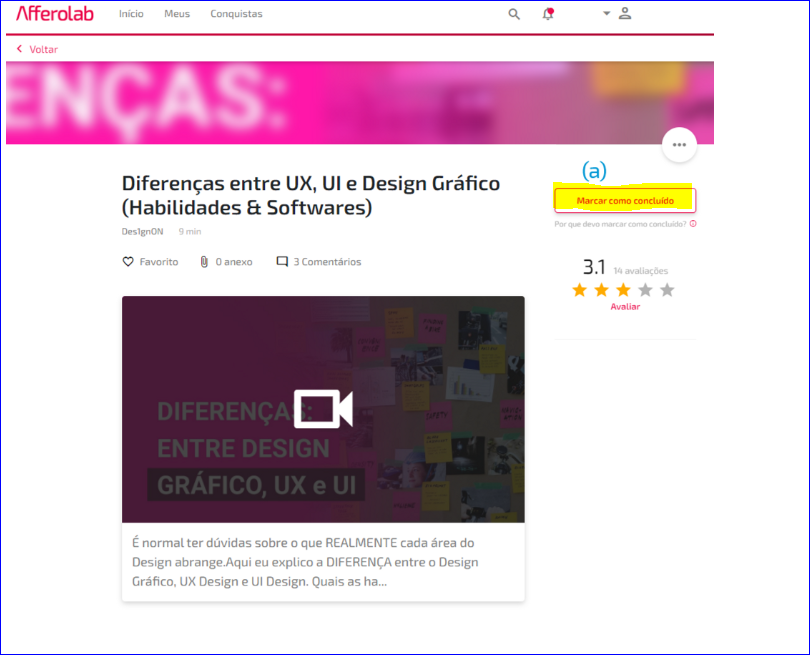Image resolution: width=810 pixels, height=655 pixels.
Task: Open 'Por que devo marcar como concluído?' text
Action: [x=620, y=224]
